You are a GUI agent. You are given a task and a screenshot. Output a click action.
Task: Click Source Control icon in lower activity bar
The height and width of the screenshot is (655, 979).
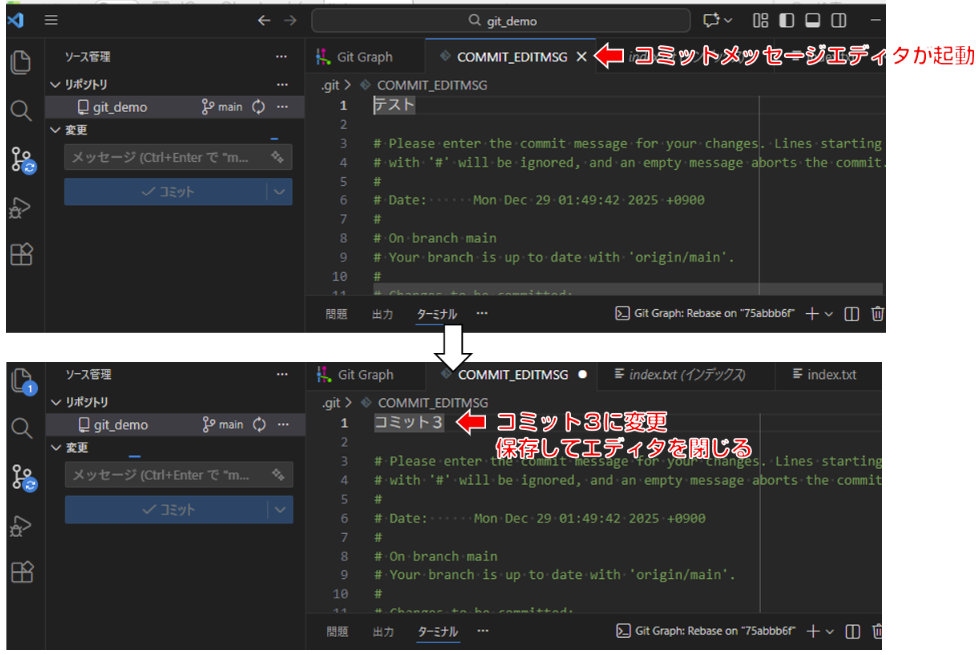tap(21, 478)
